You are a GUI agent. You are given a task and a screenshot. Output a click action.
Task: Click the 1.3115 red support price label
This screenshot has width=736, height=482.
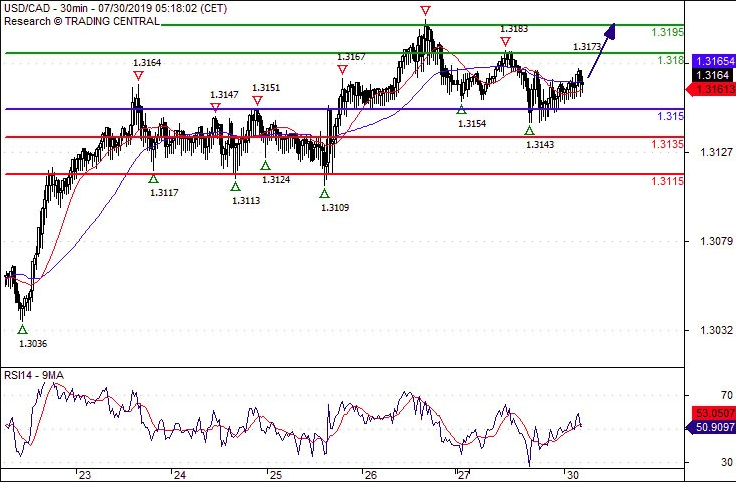click(667, 180)
